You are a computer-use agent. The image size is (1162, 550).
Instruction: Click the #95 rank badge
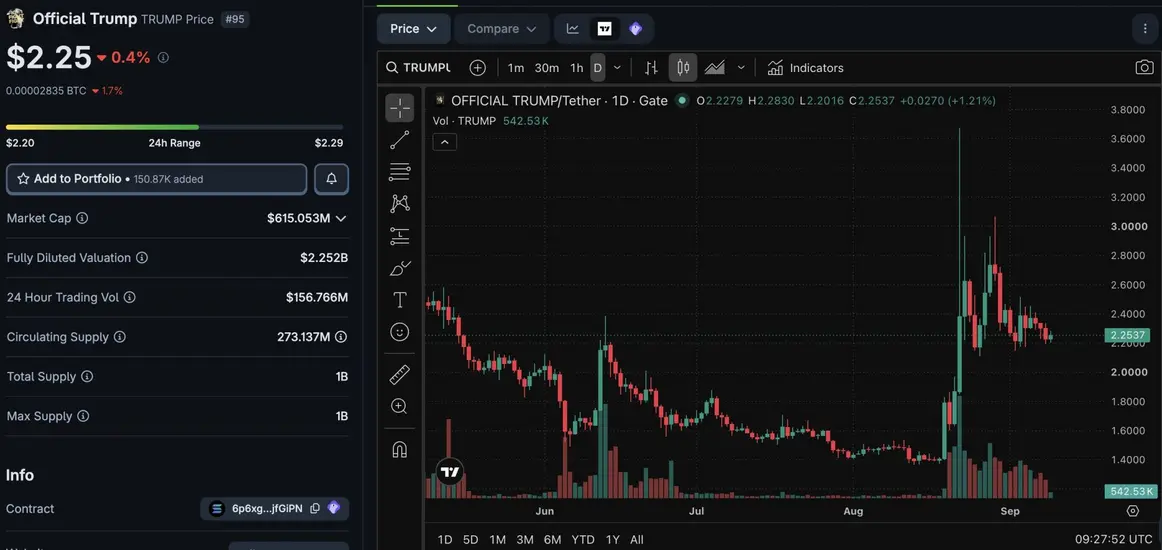click(x=235, y=19)
